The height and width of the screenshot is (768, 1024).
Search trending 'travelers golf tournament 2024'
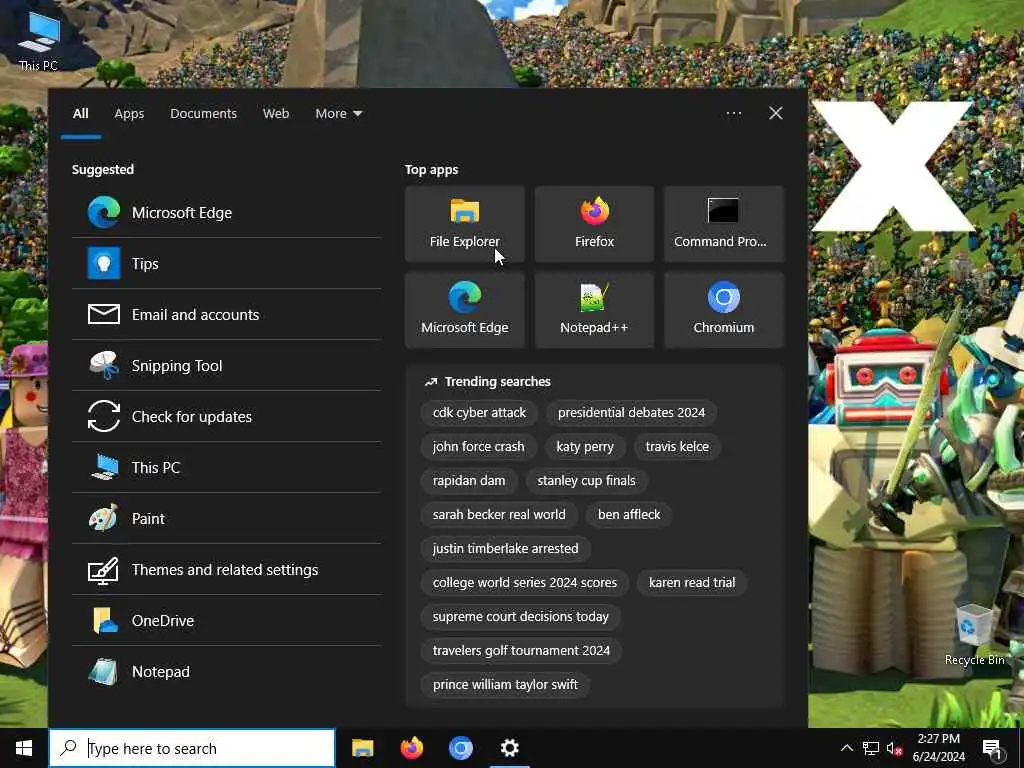pos(521,650)
